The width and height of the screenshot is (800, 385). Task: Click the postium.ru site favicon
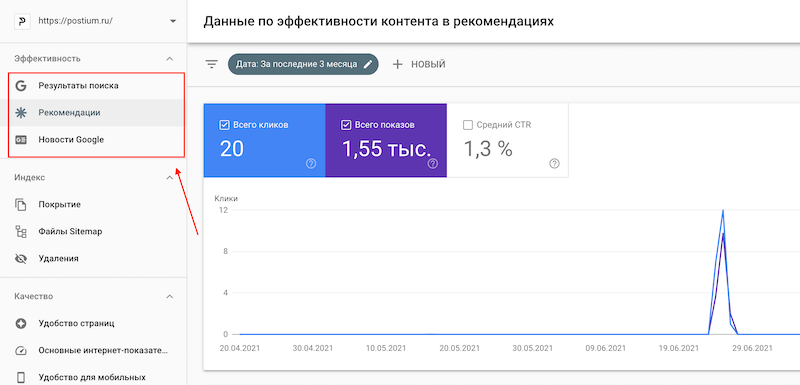point(21,21)
